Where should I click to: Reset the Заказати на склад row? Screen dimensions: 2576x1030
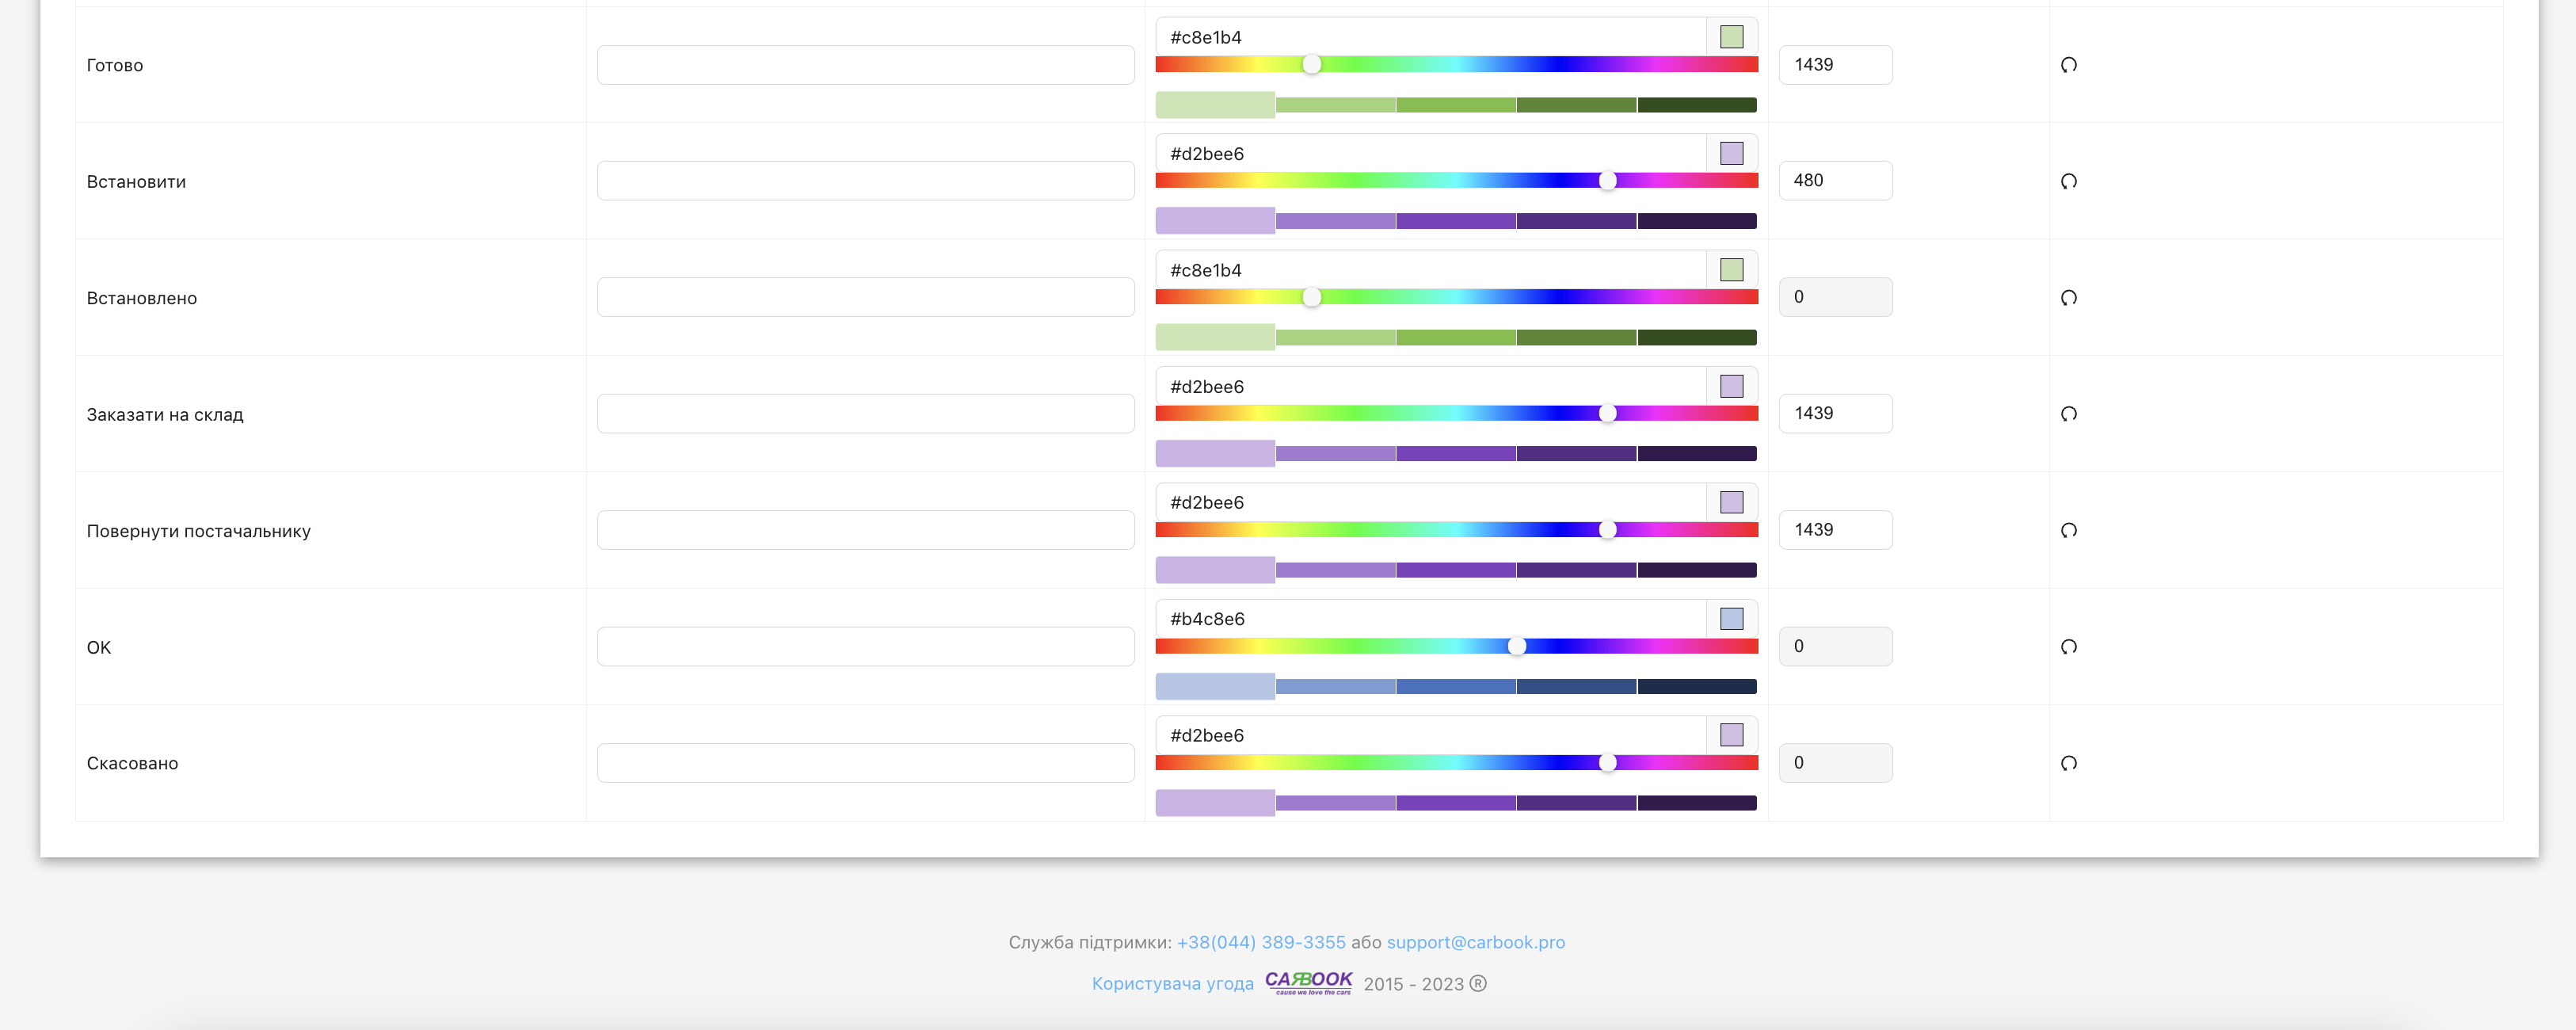(2069, 414)
